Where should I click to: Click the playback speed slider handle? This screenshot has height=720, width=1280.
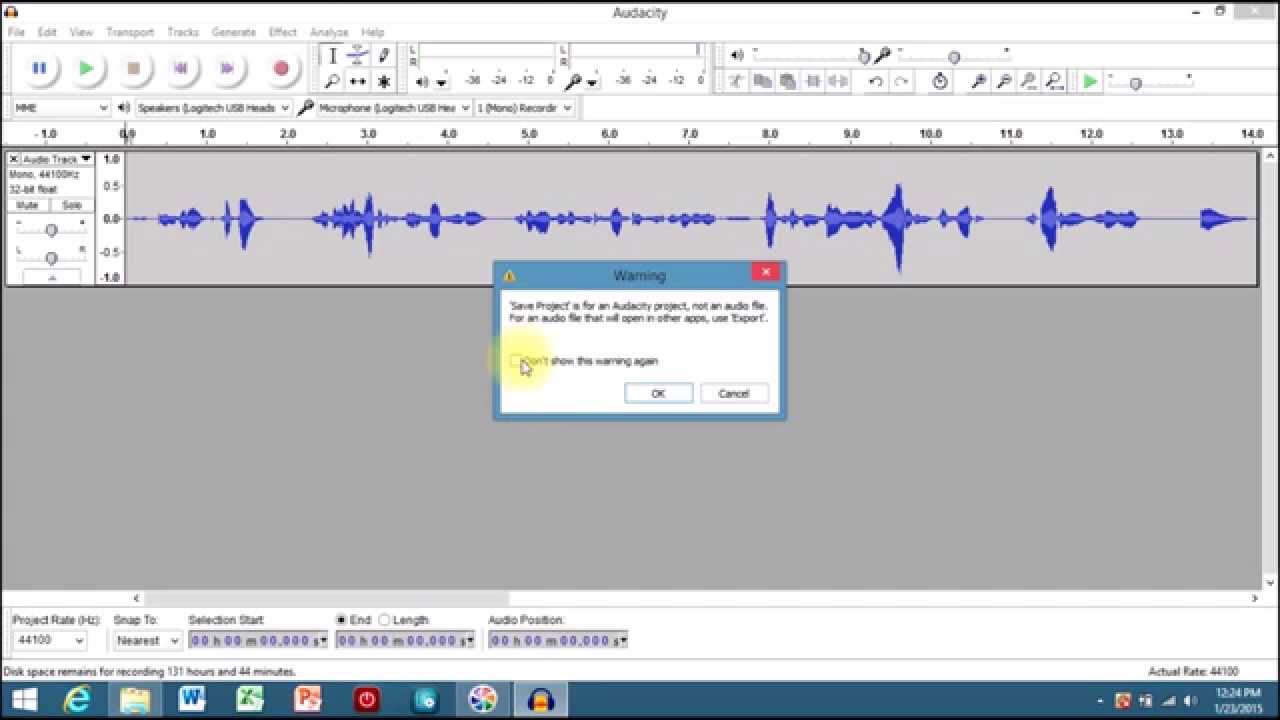(x=1135, y=83)
